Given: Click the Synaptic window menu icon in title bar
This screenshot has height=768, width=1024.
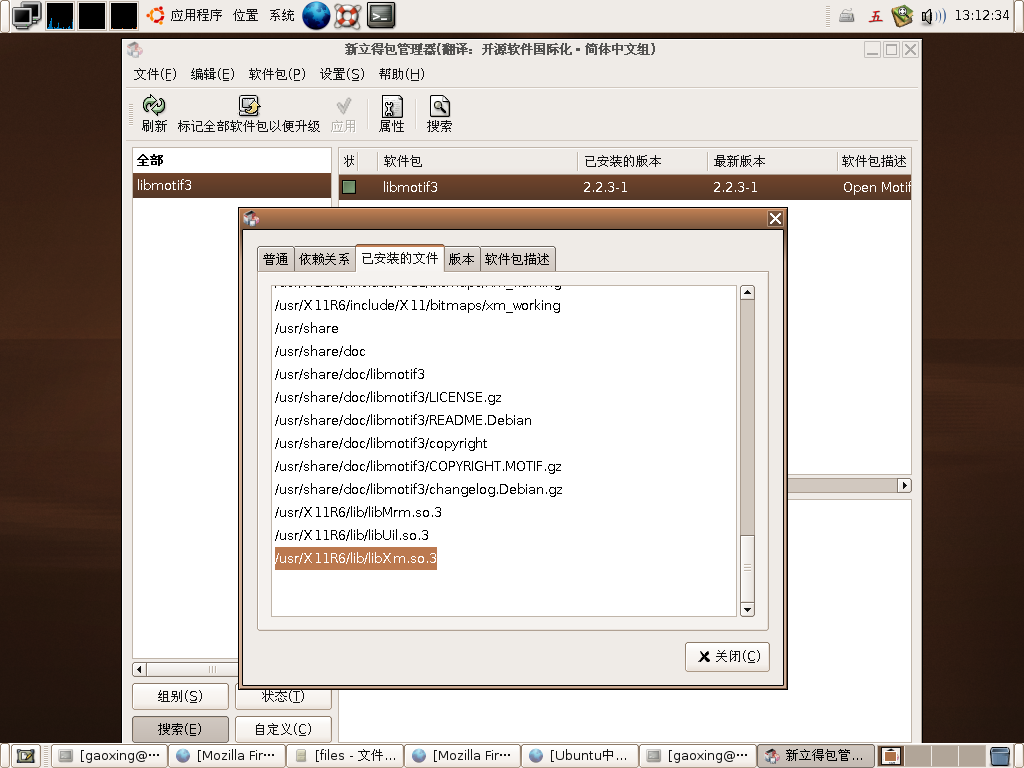Looking at the screenshot, I should pos(135,50).
